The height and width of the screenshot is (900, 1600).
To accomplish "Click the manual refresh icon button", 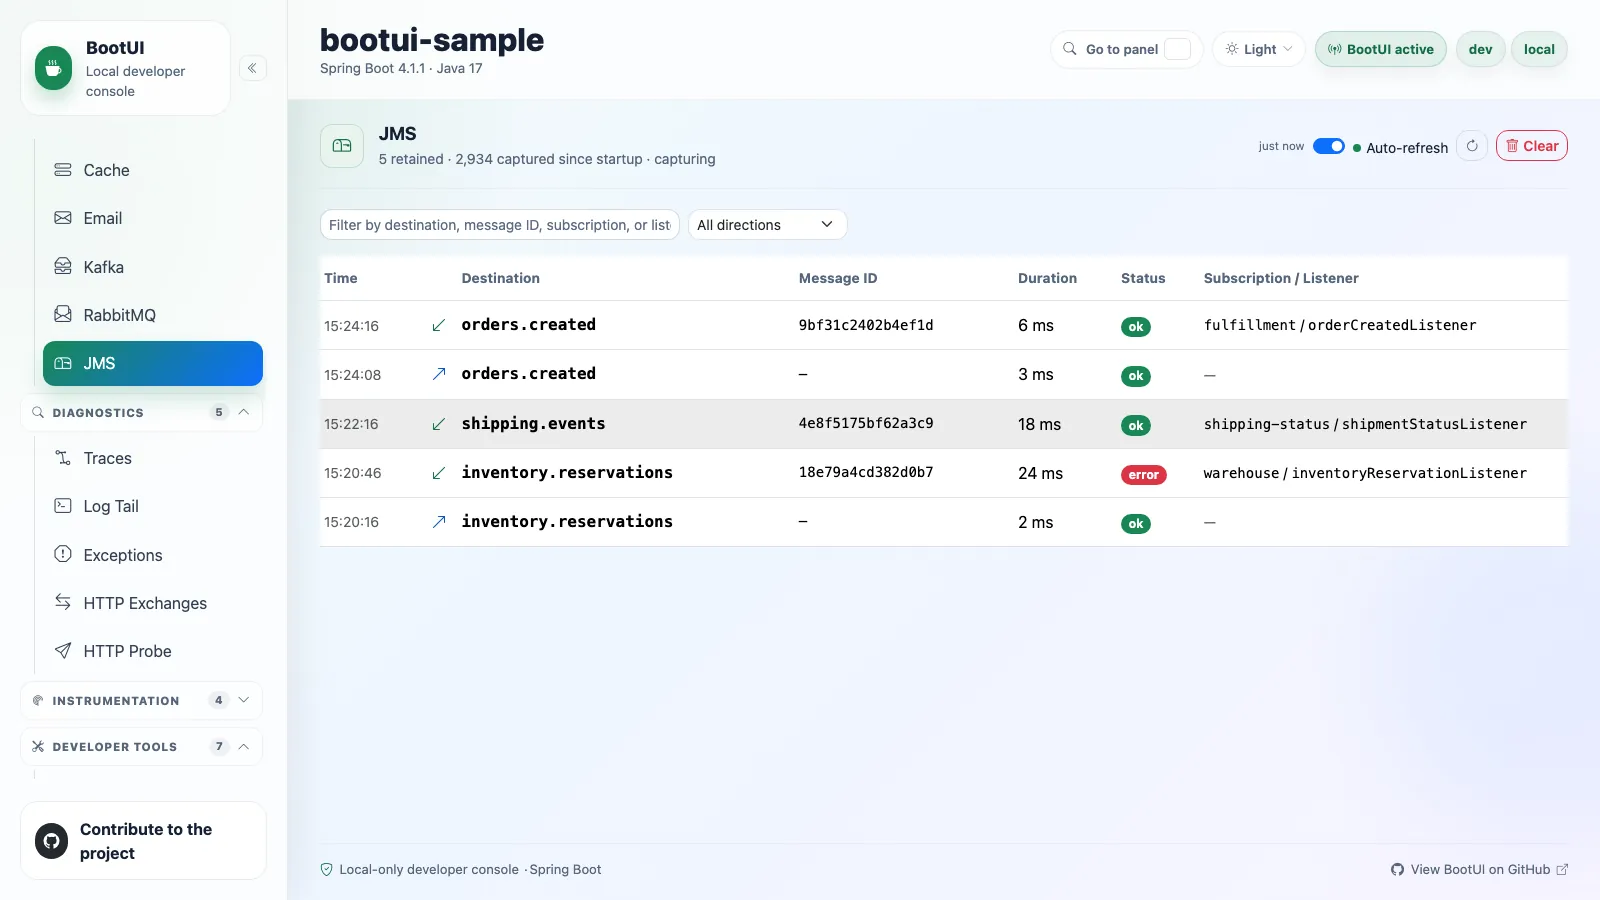I will (x=1472, y=146).
